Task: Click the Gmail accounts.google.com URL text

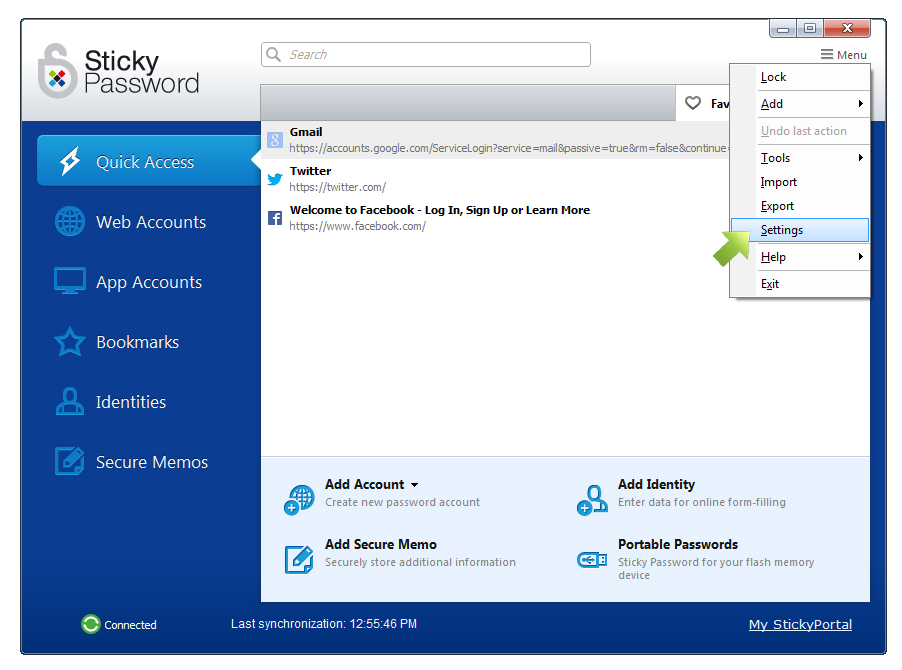Action: pos(509,148)
